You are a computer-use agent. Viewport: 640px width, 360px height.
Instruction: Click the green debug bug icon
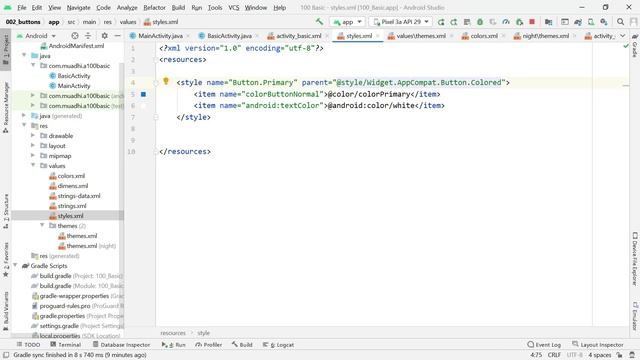480,22
